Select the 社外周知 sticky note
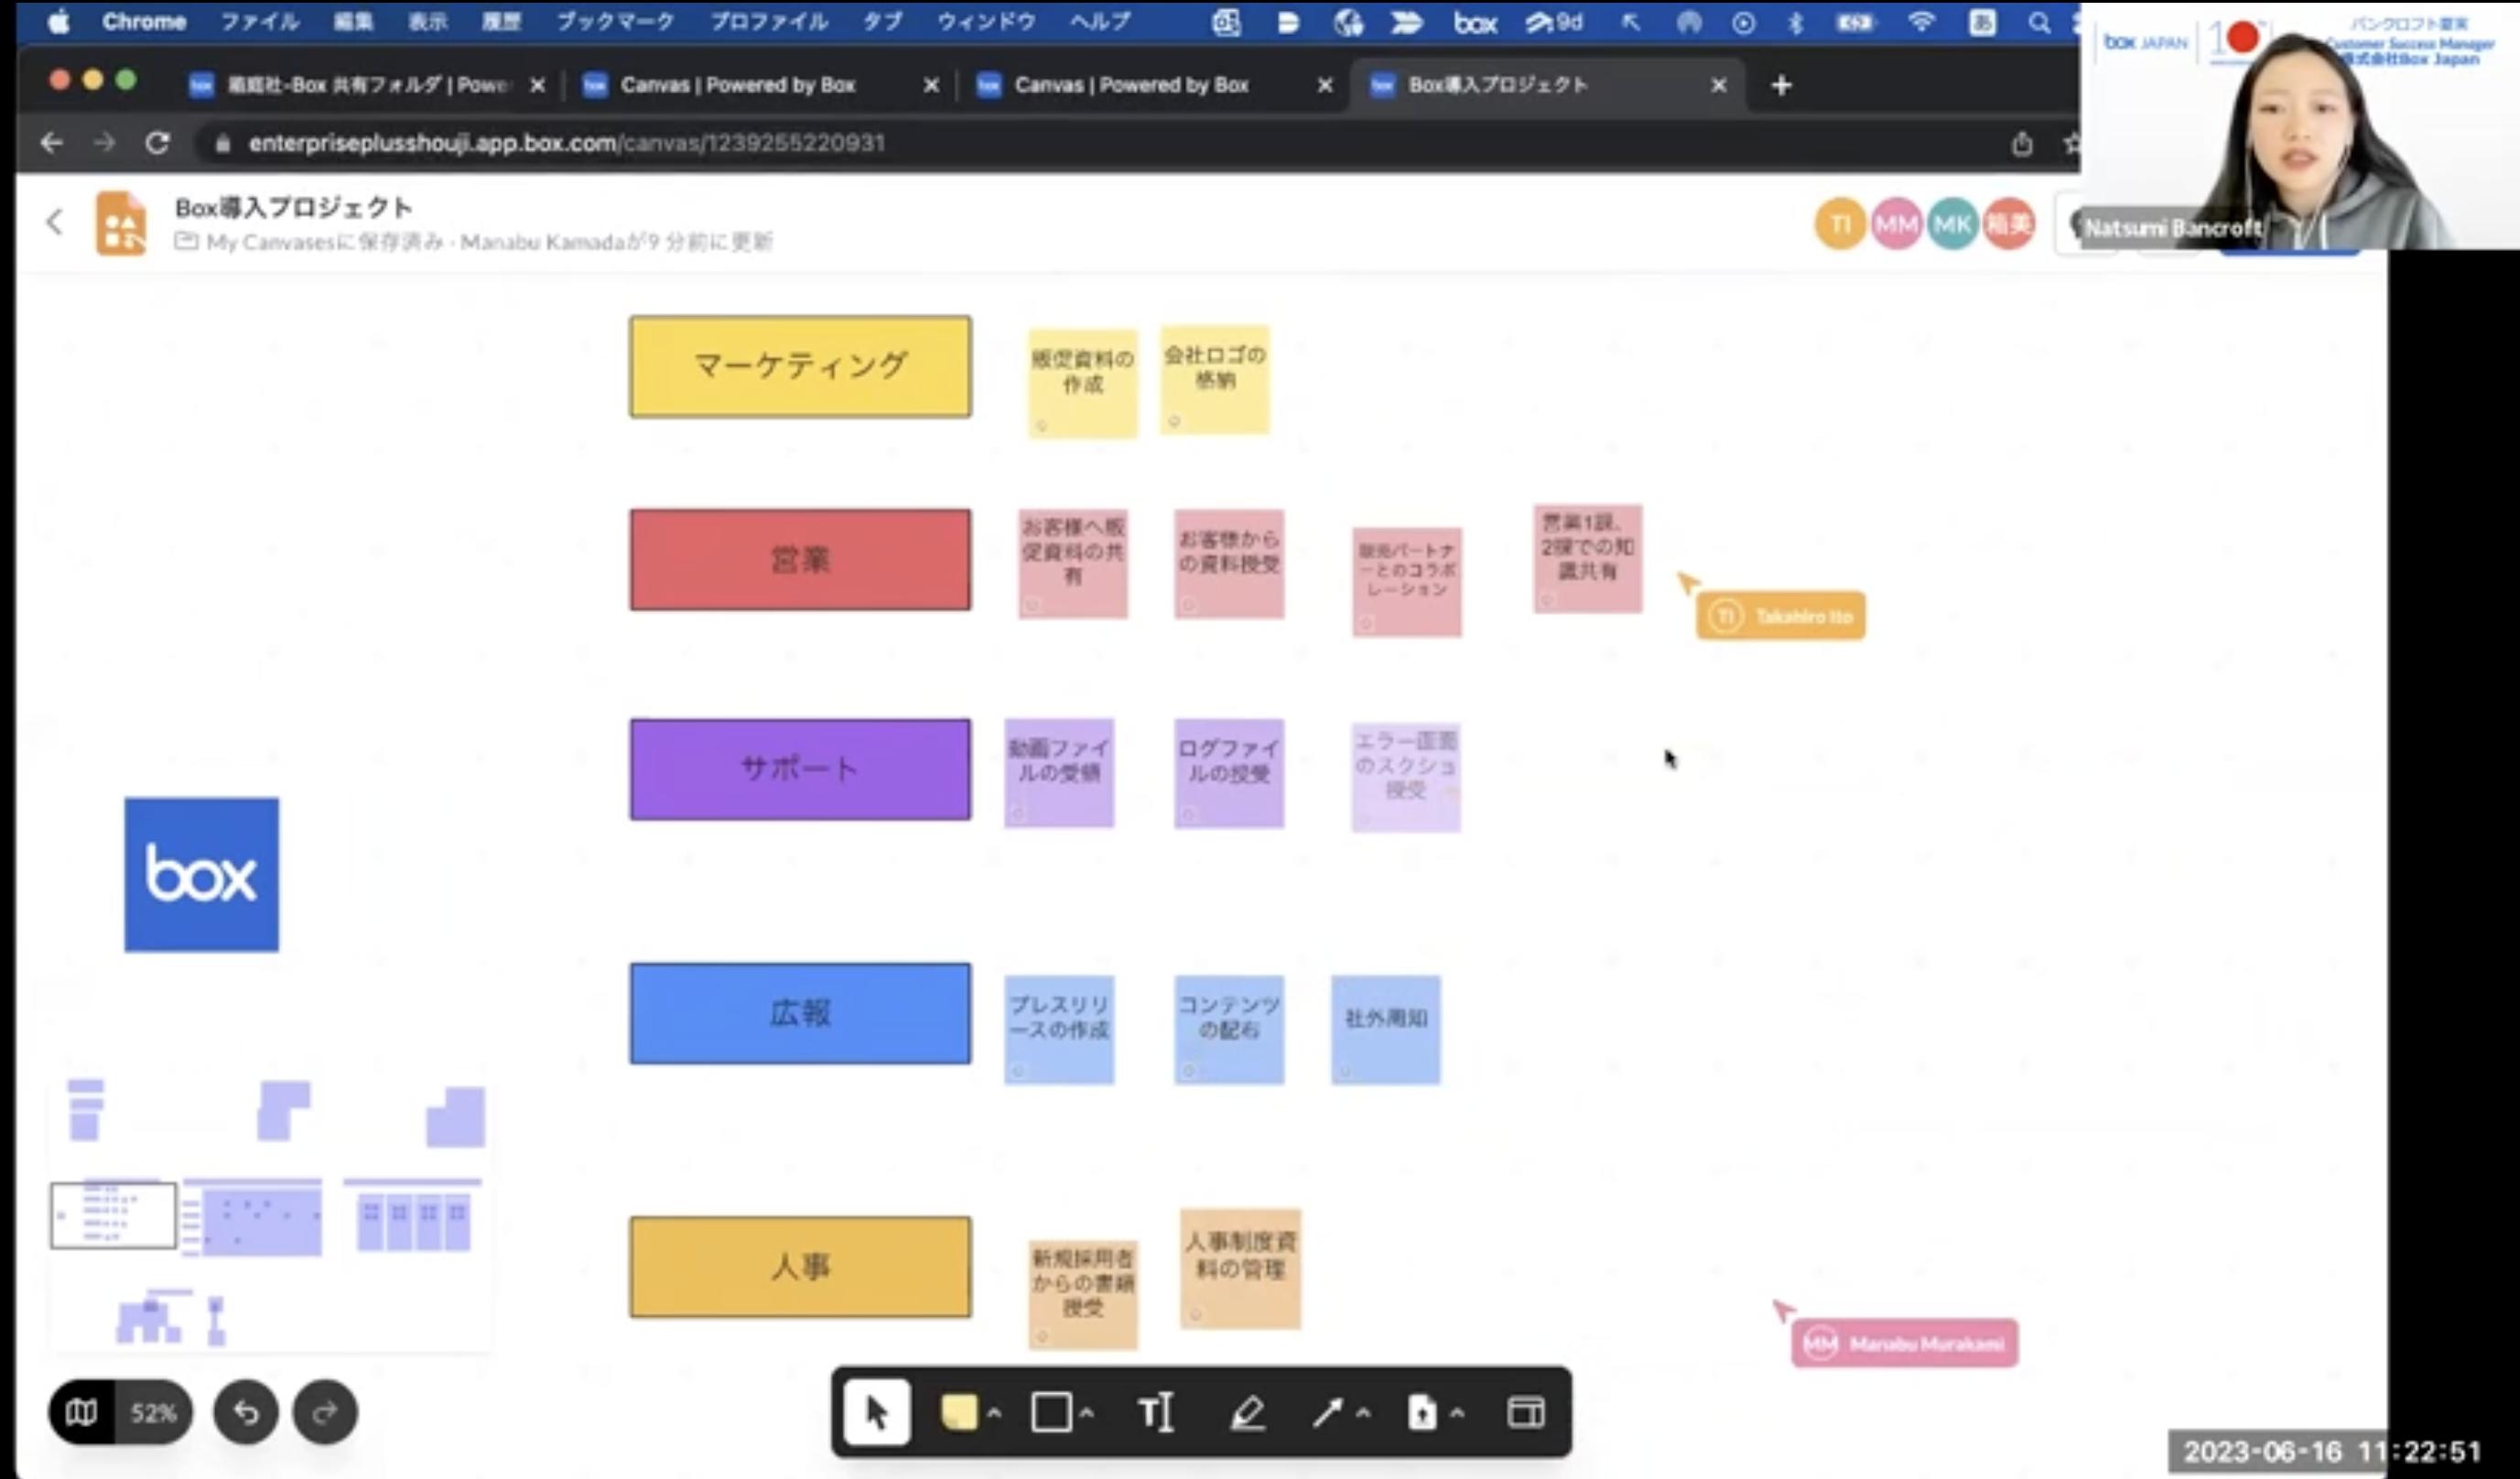 click(1386, 1029)
